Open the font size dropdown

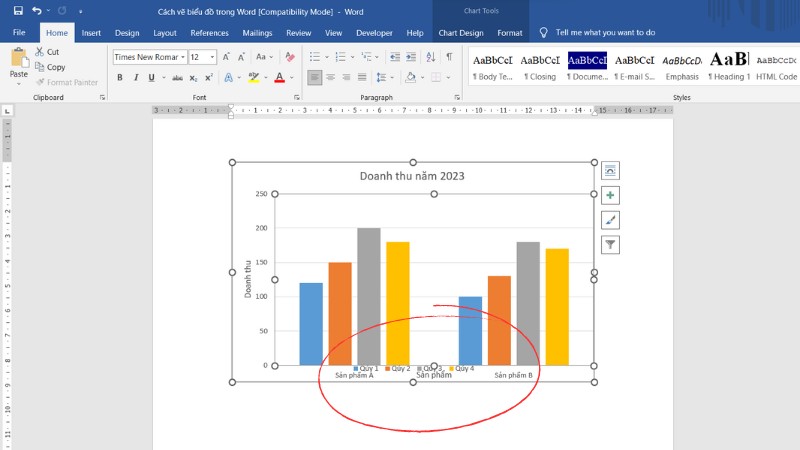pyautogui.click(x=212, y=57)
